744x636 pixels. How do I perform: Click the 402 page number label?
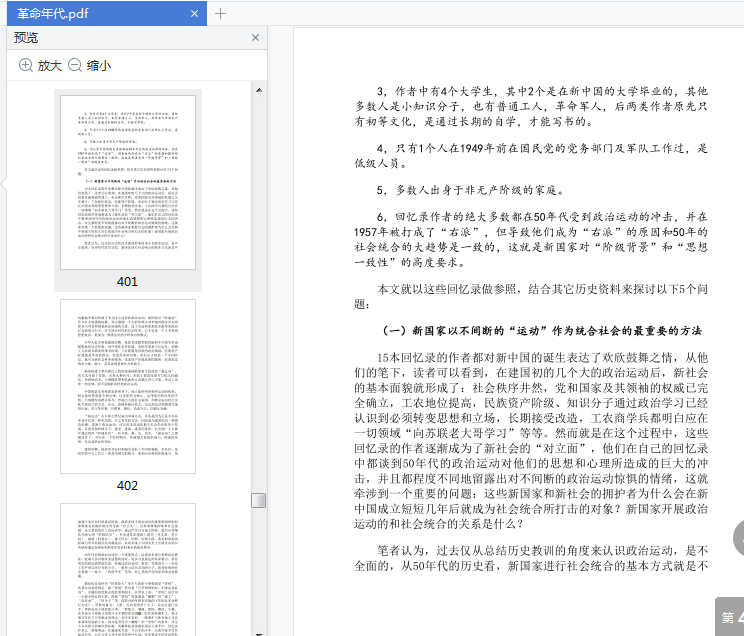point(127,486)
